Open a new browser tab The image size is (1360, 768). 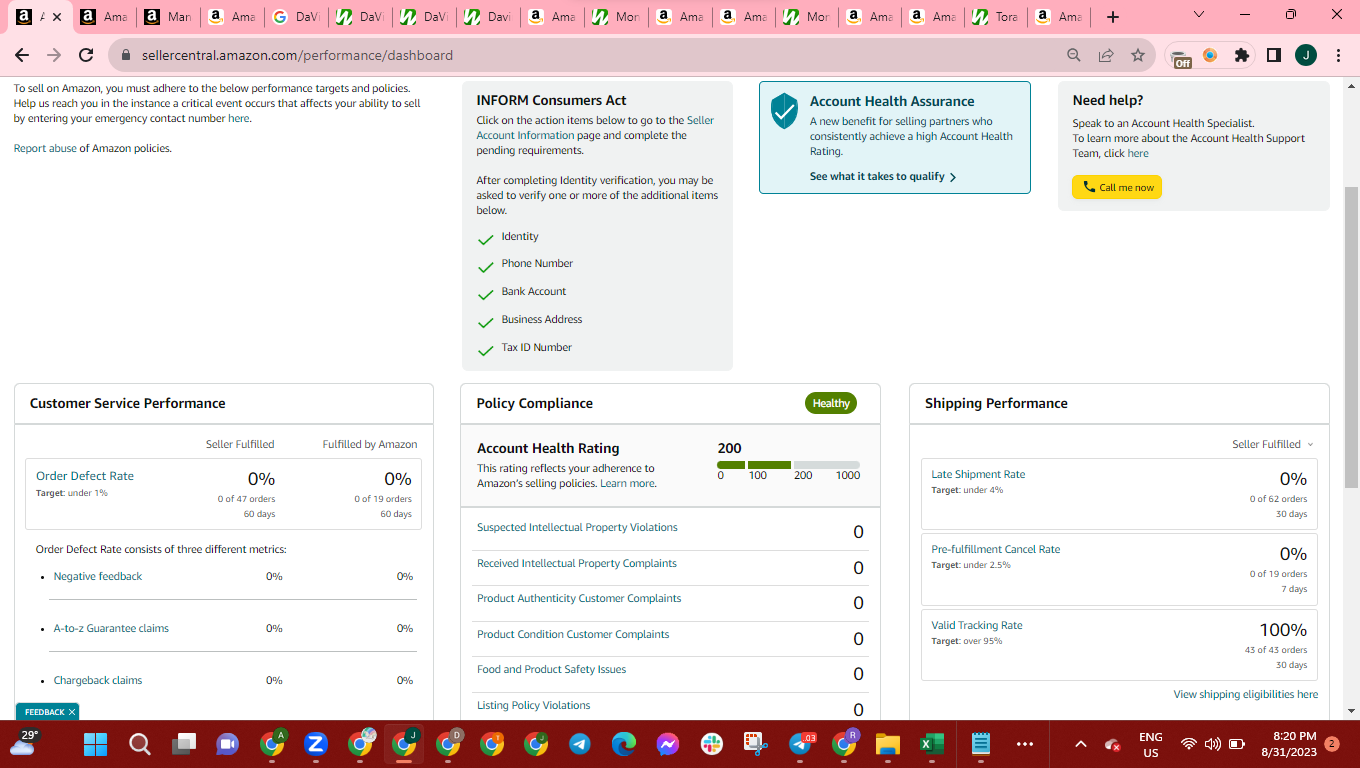click(1113, 17)
